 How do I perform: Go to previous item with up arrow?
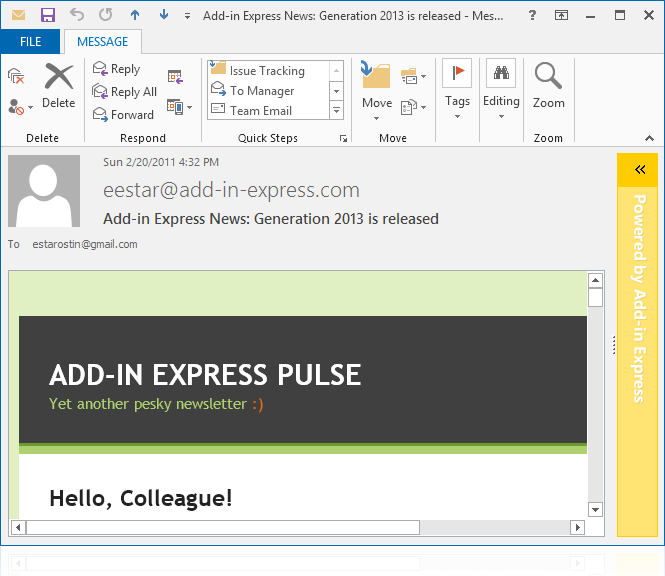tap(135, 15)
